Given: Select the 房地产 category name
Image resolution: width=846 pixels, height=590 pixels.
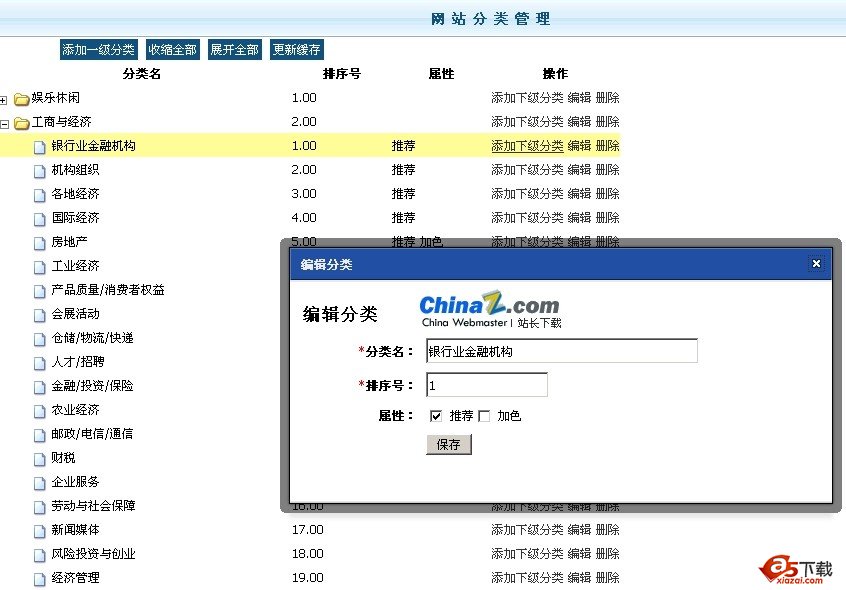Looking at the screenshot, I should (x=70, y=242).
